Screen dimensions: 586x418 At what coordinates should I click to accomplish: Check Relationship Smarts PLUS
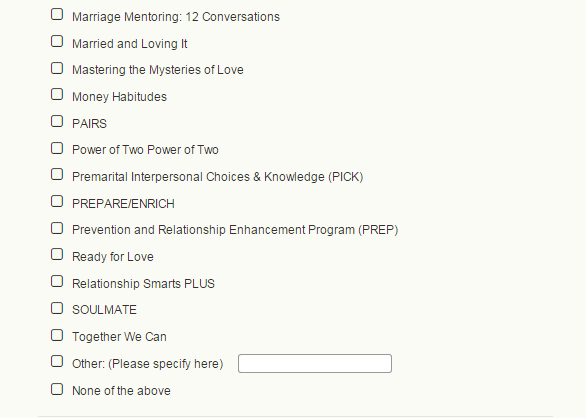(x=57, y=282)
